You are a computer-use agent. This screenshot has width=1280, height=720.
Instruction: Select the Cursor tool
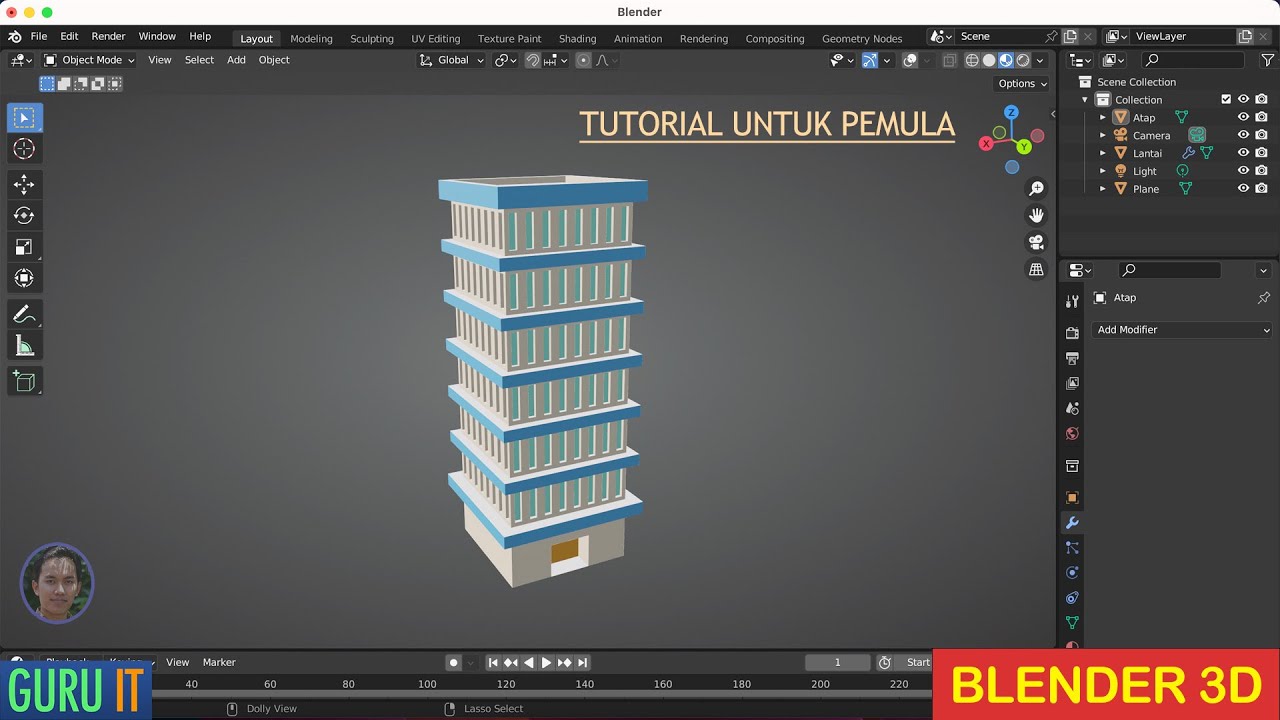coord(25,149)
